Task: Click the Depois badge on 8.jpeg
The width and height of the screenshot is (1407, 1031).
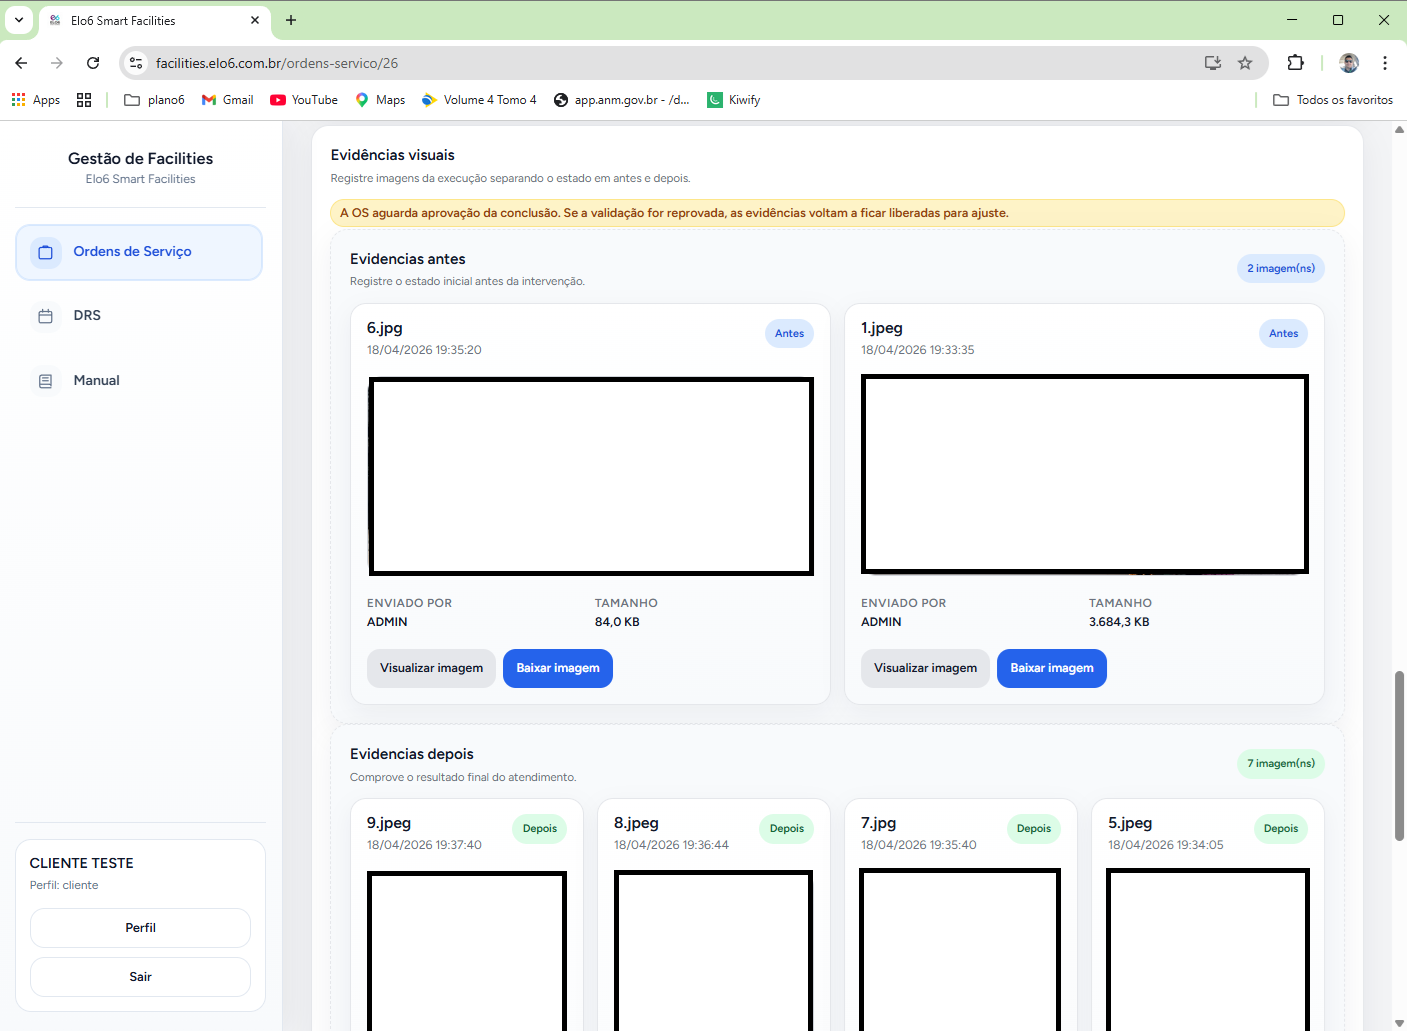Action: pos(787,829)
